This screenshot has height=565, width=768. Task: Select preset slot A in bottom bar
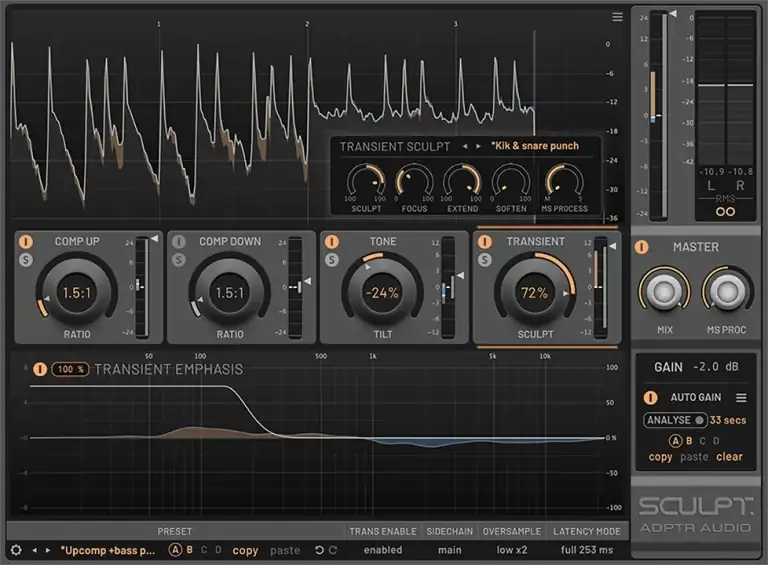(x=175, y=550)
